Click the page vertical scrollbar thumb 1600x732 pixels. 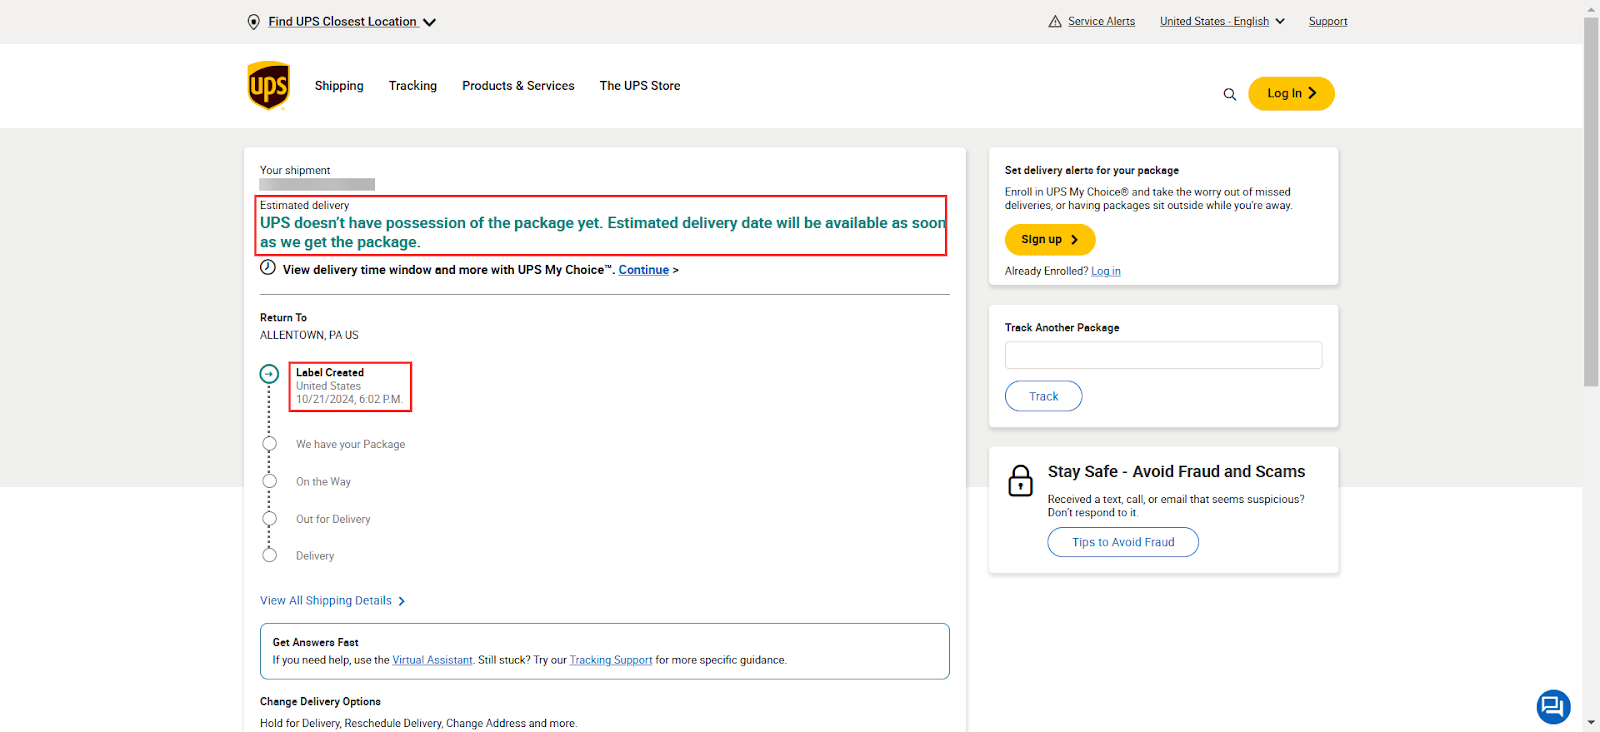pyautogui.click(x=1591, y=200)
